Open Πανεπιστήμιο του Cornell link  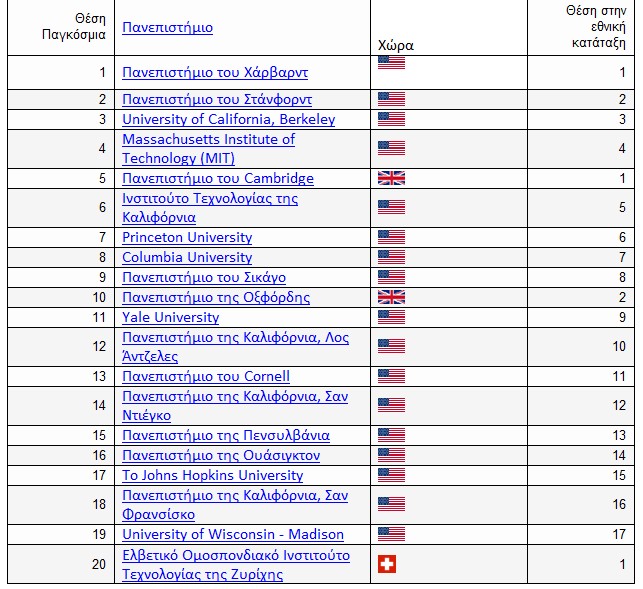tap(206, 377)
